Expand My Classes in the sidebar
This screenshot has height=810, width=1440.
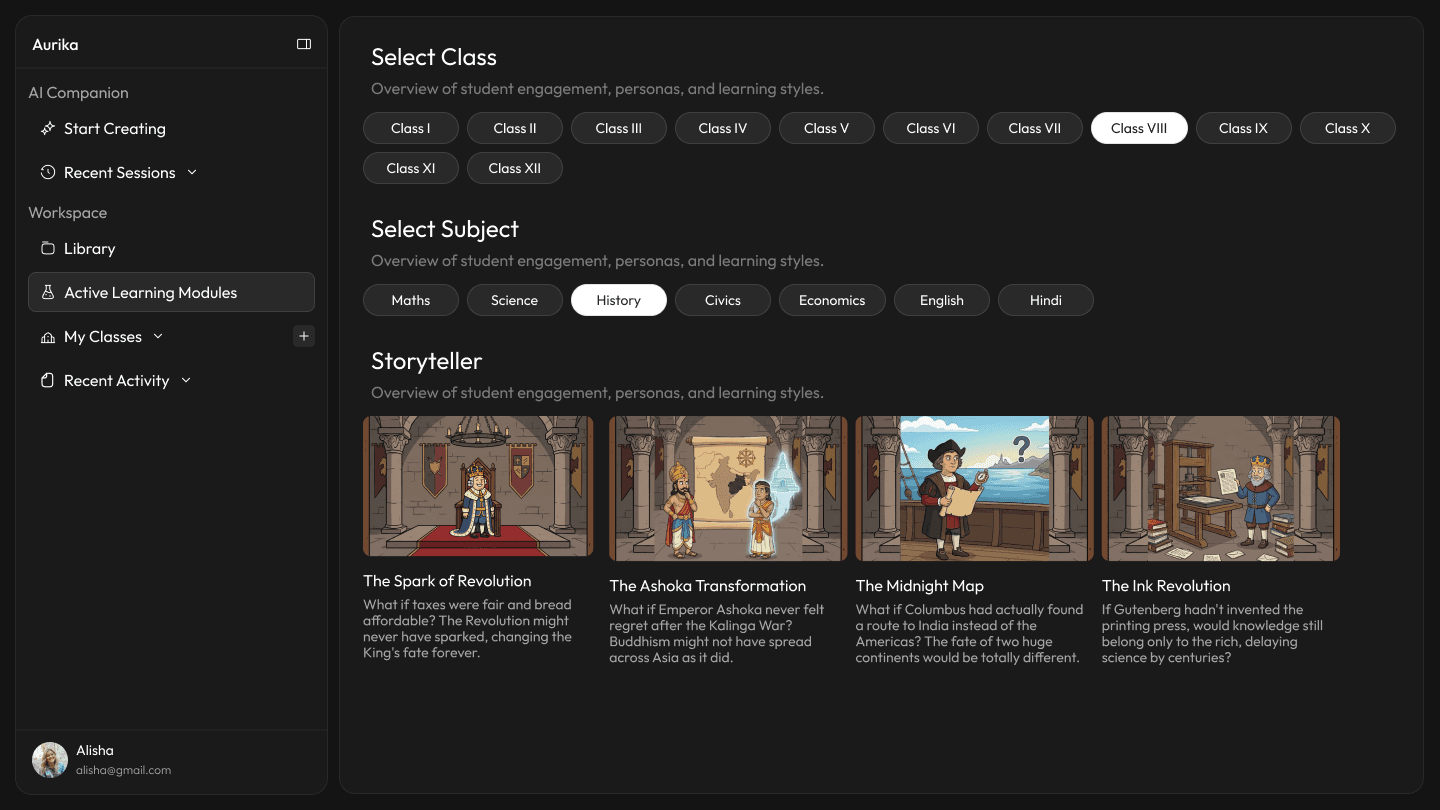(158, 336)
